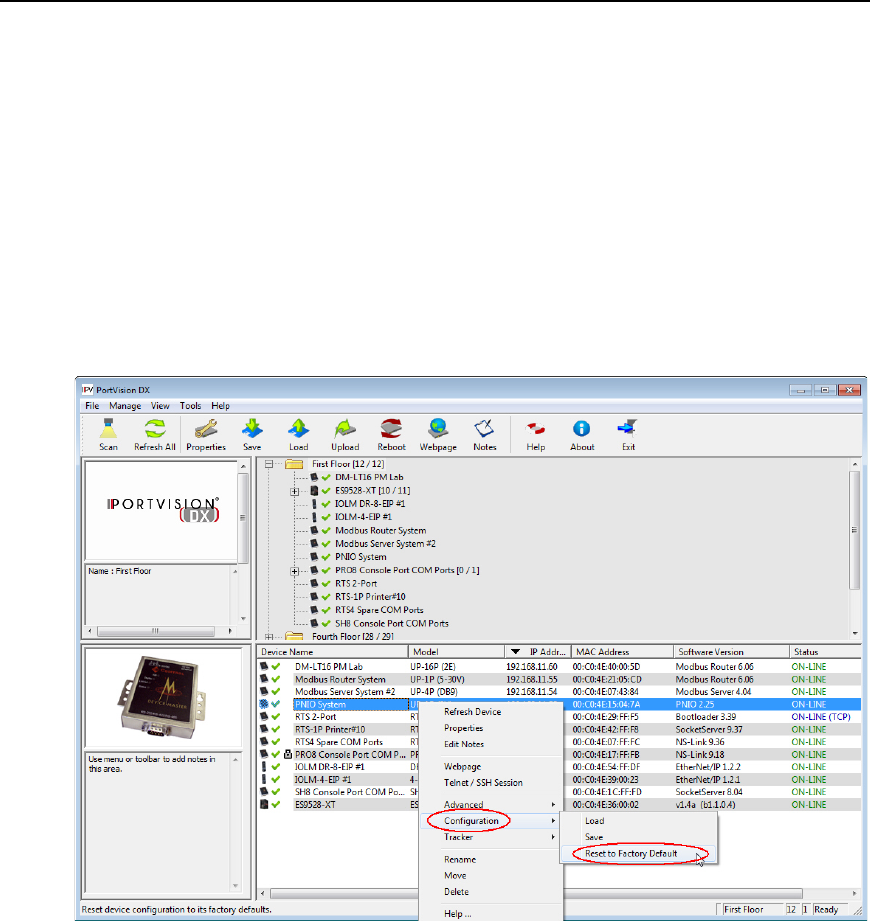Click the PortVision DX logo panel

tap(162, 510)
